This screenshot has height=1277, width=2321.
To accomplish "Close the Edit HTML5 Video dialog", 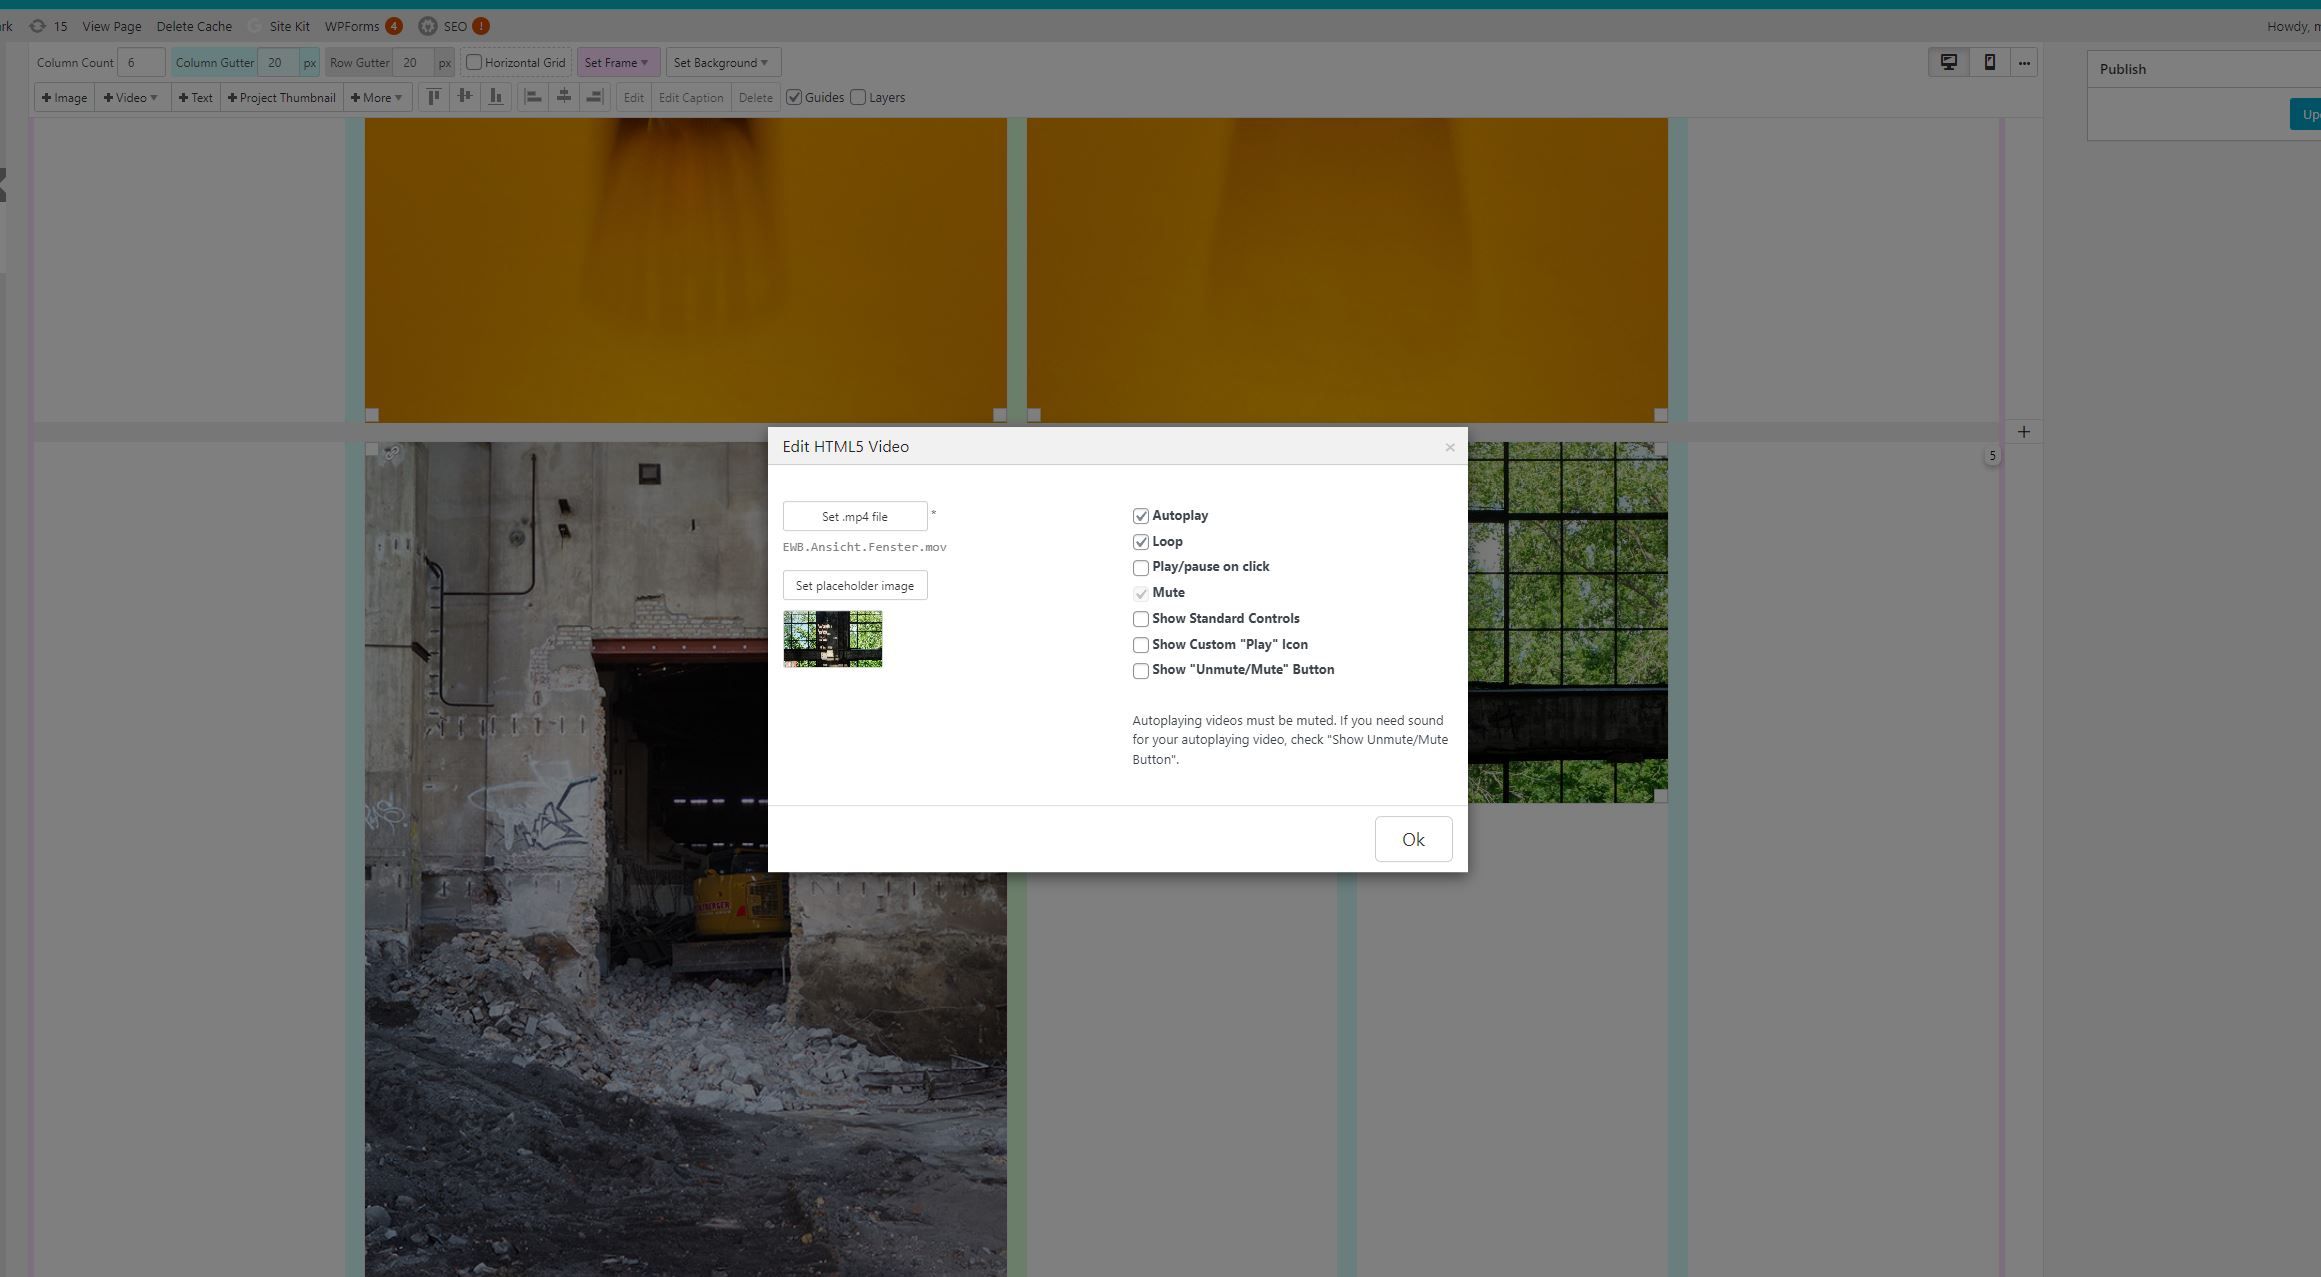I will click(1449, 447).
